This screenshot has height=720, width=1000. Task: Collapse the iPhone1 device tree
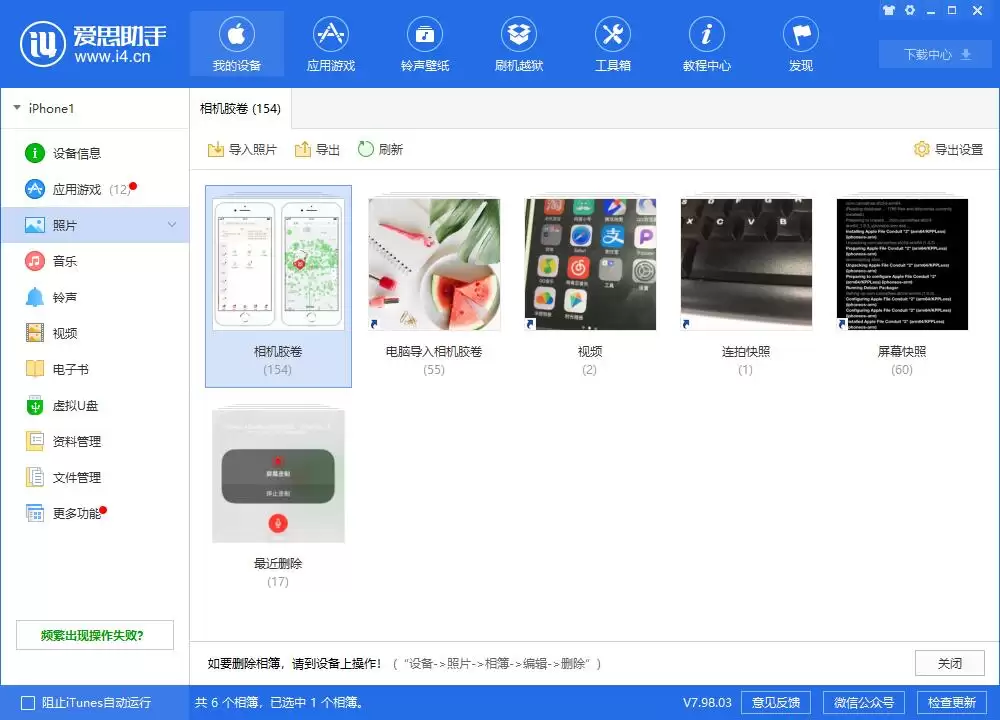pos(17,108)
